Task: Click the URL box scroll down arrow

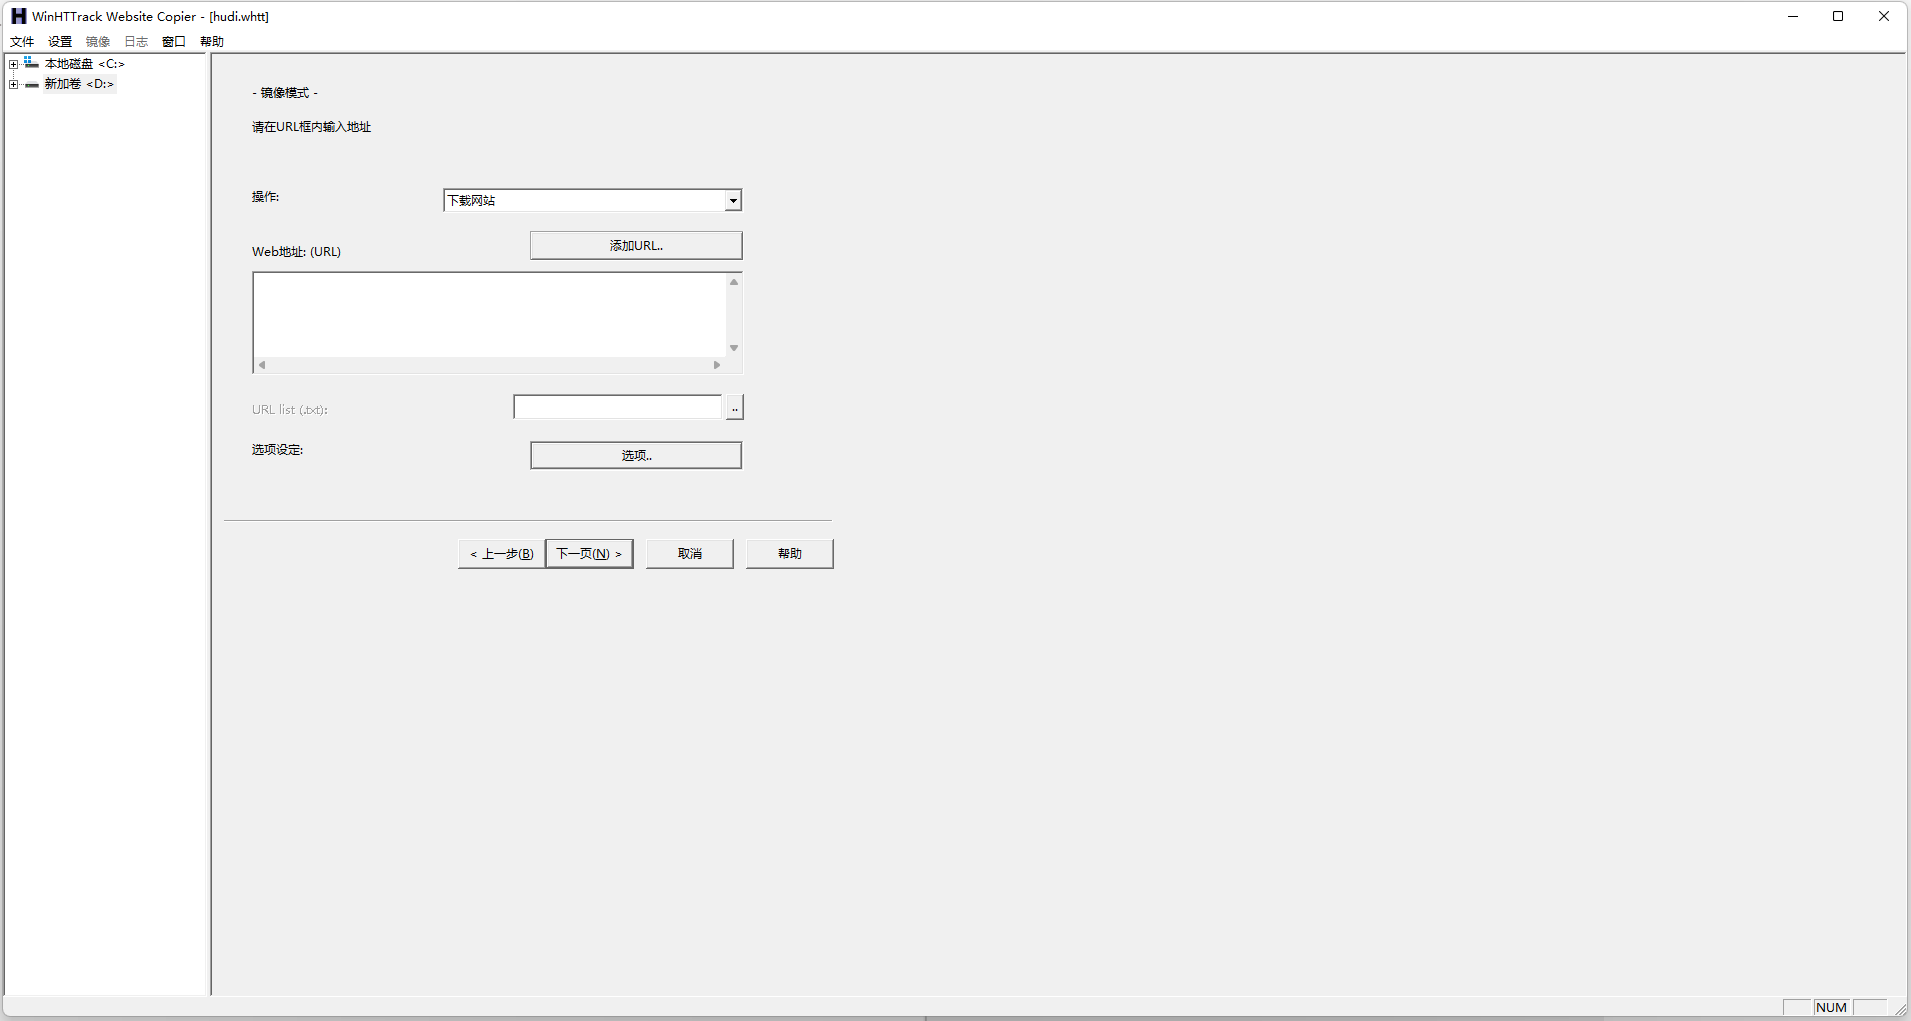Action: [734, 348]
